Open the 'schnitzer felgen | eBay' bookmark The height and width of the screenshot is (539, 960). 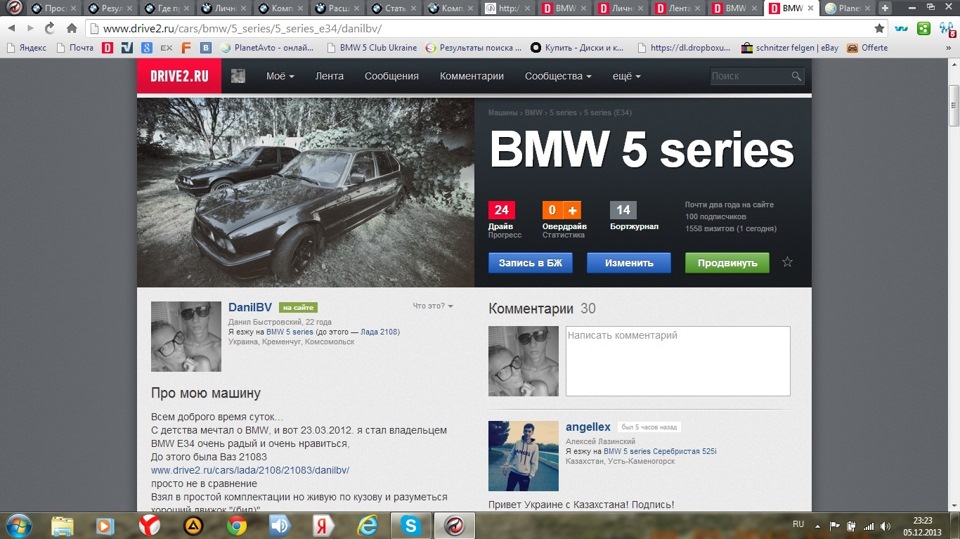pyautogui.click(x=790, y=48)
